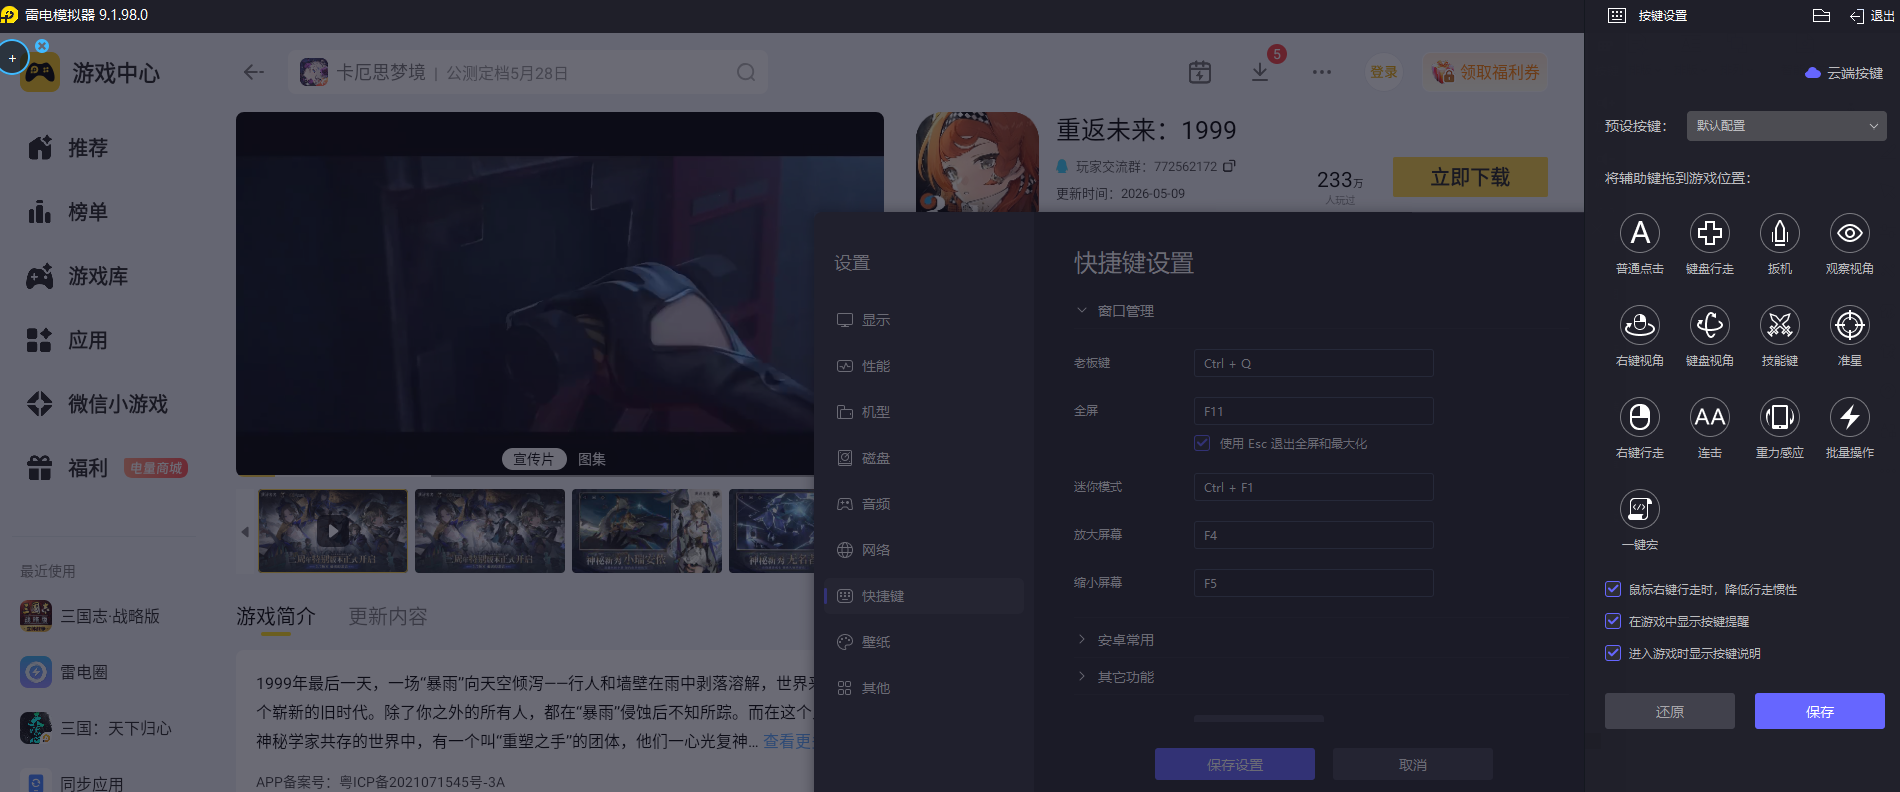The image size is (1900, 792).
Task: Choose the 键盘视角 assist key icon
Action: coord(1710,325)
